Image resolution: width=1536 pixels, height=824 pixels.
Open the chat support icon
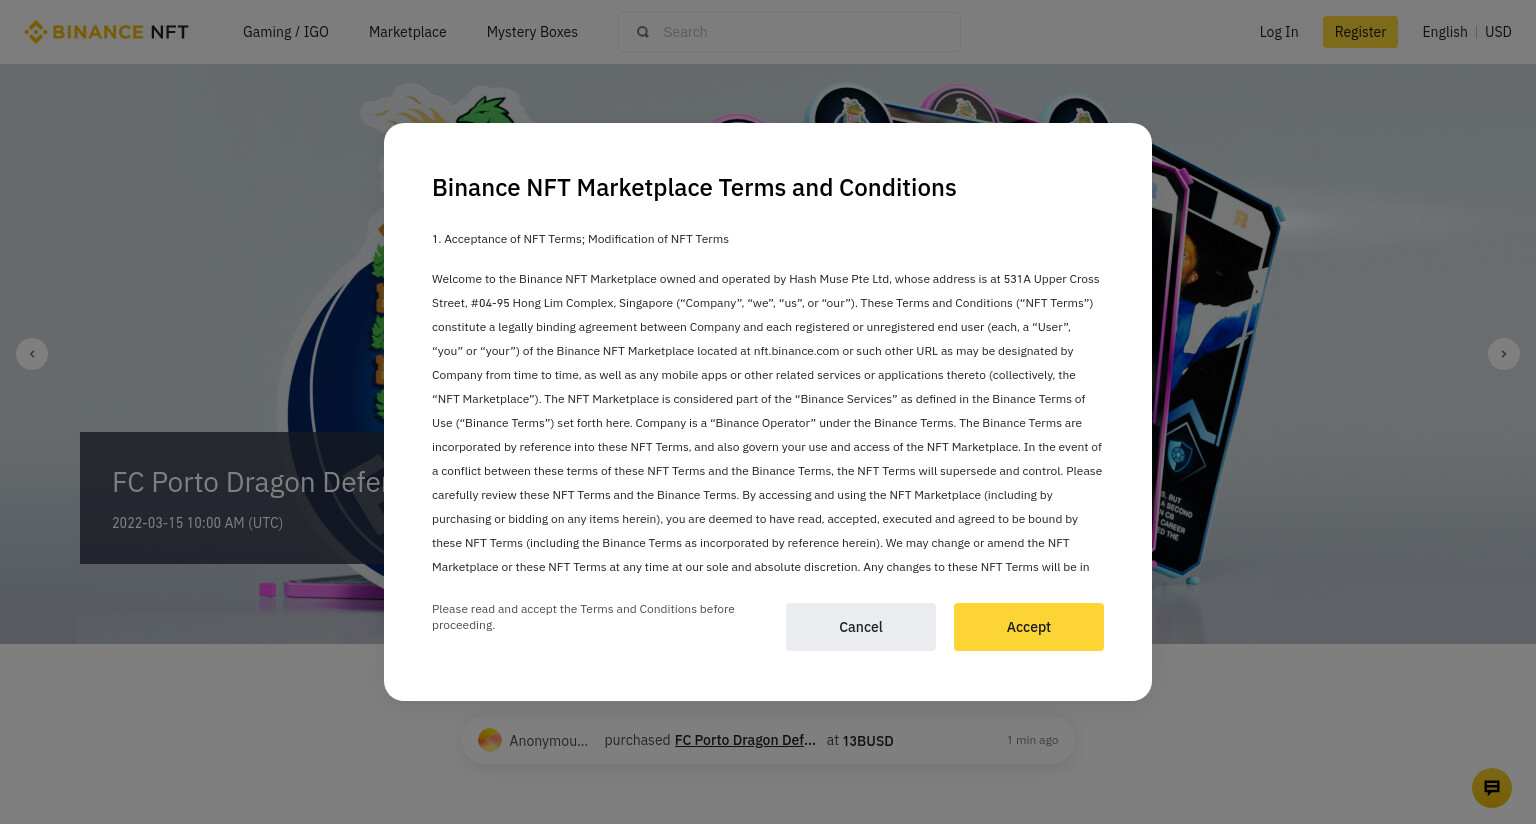[x=1491, y=788]
